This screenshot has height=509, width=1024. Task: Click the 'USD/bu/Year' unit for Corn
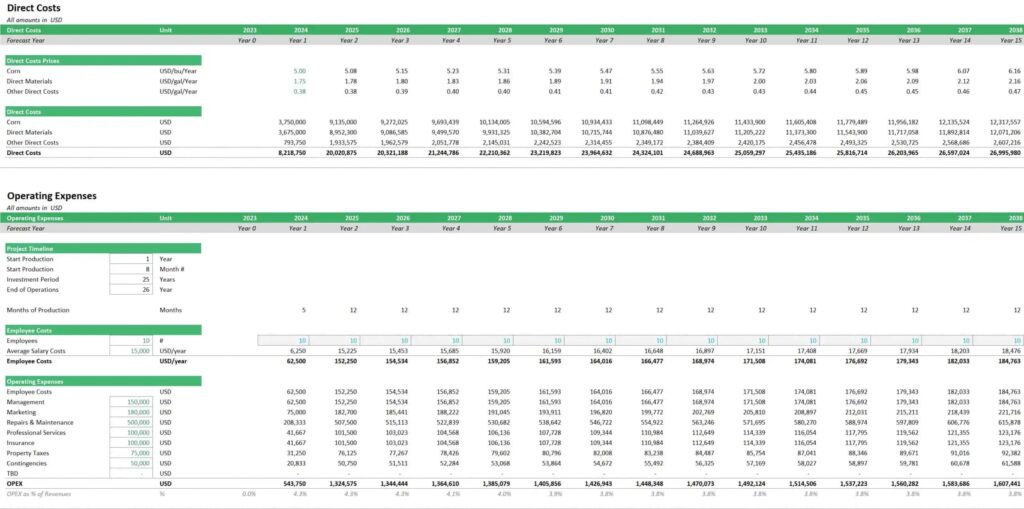click(x=178, y=71)
